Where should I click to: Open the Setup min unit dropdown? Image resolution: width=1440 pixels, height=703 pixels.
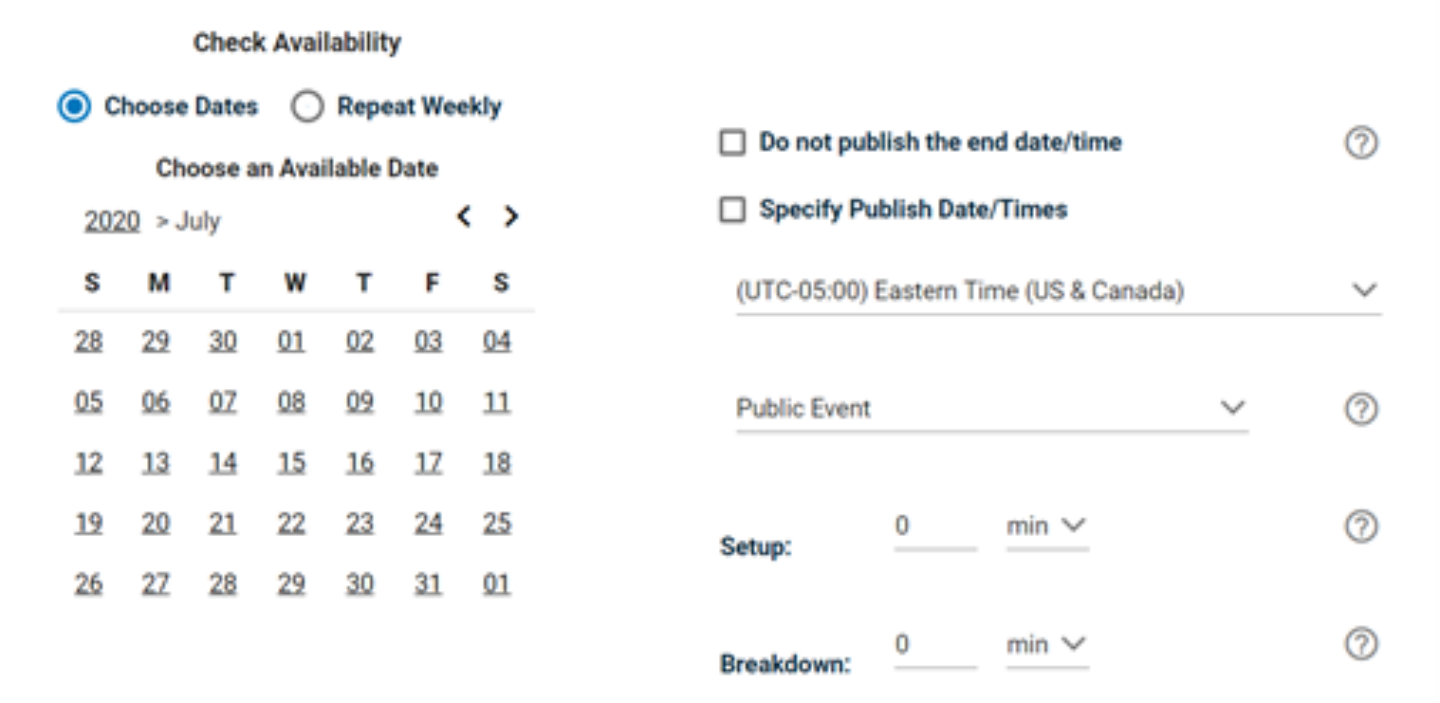pos(1046,527)
